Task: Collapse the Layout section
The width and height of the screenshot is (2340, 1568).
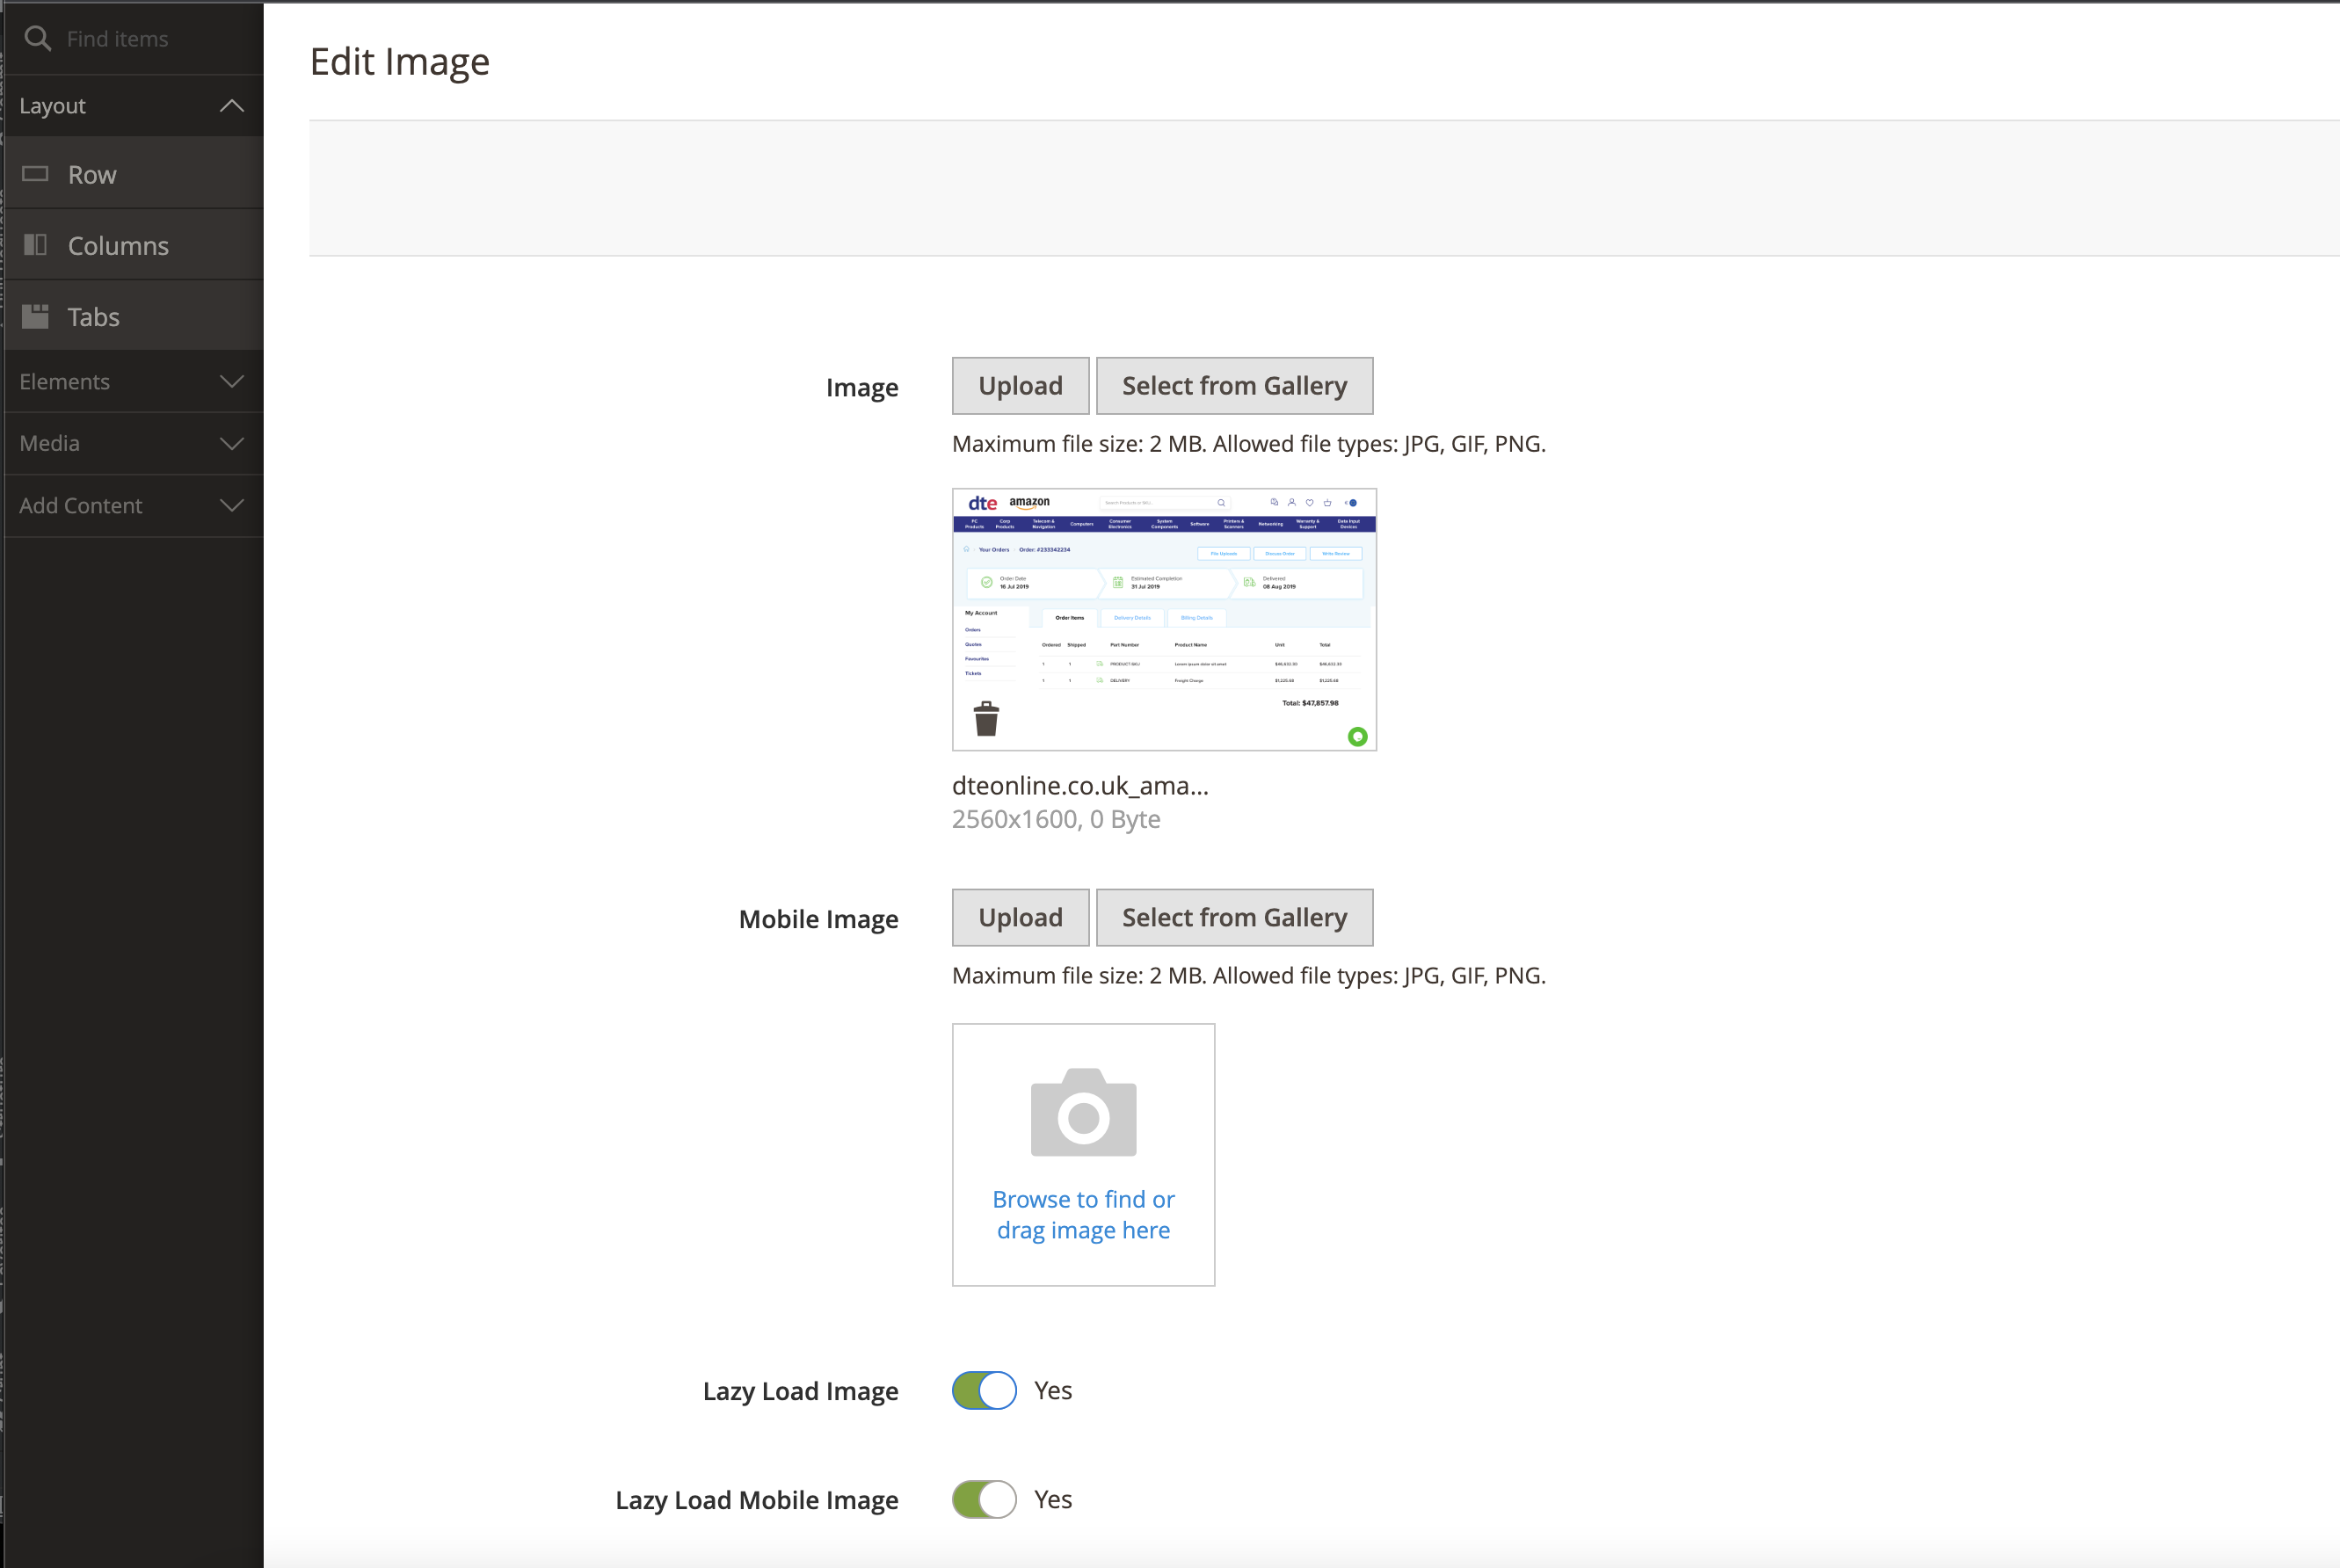Action: tap(231, 106)
